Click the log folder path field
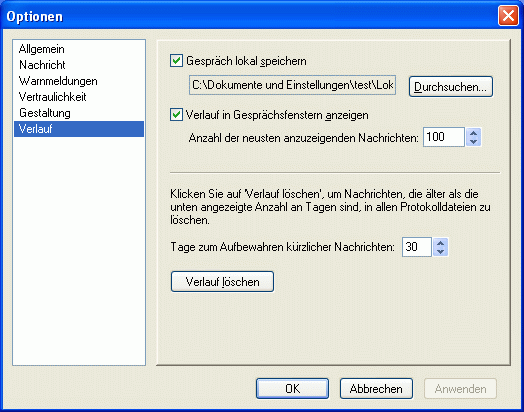 tap(292, 85)
